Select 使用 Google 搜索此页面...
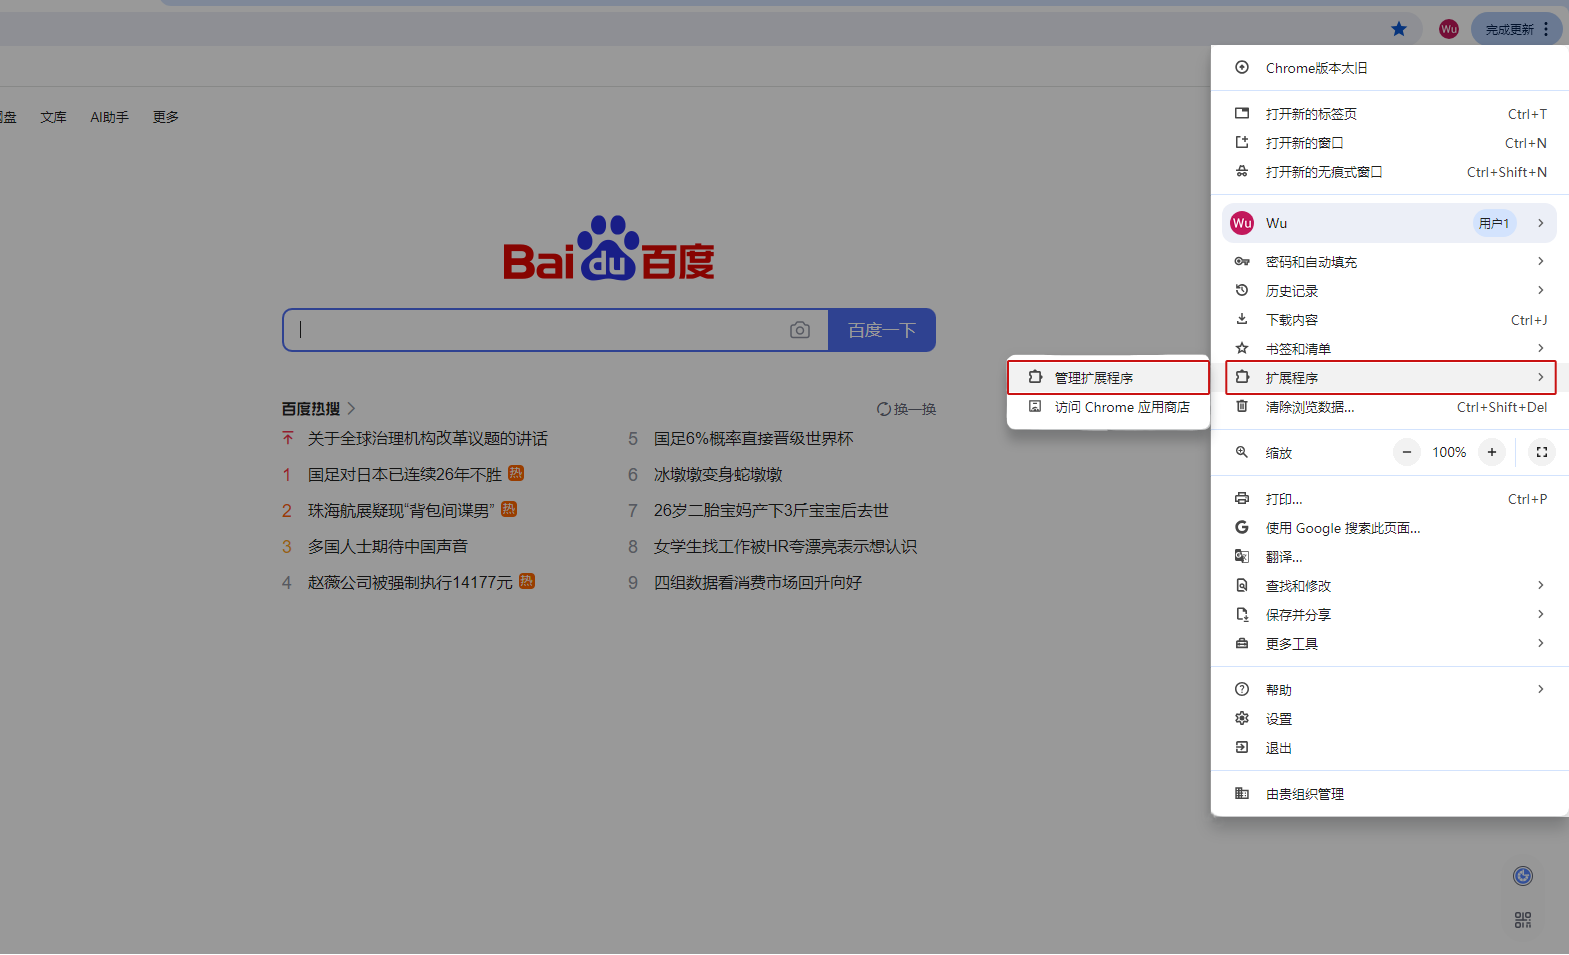This screenshot has width=1569, height=955. coord(1390,528)
